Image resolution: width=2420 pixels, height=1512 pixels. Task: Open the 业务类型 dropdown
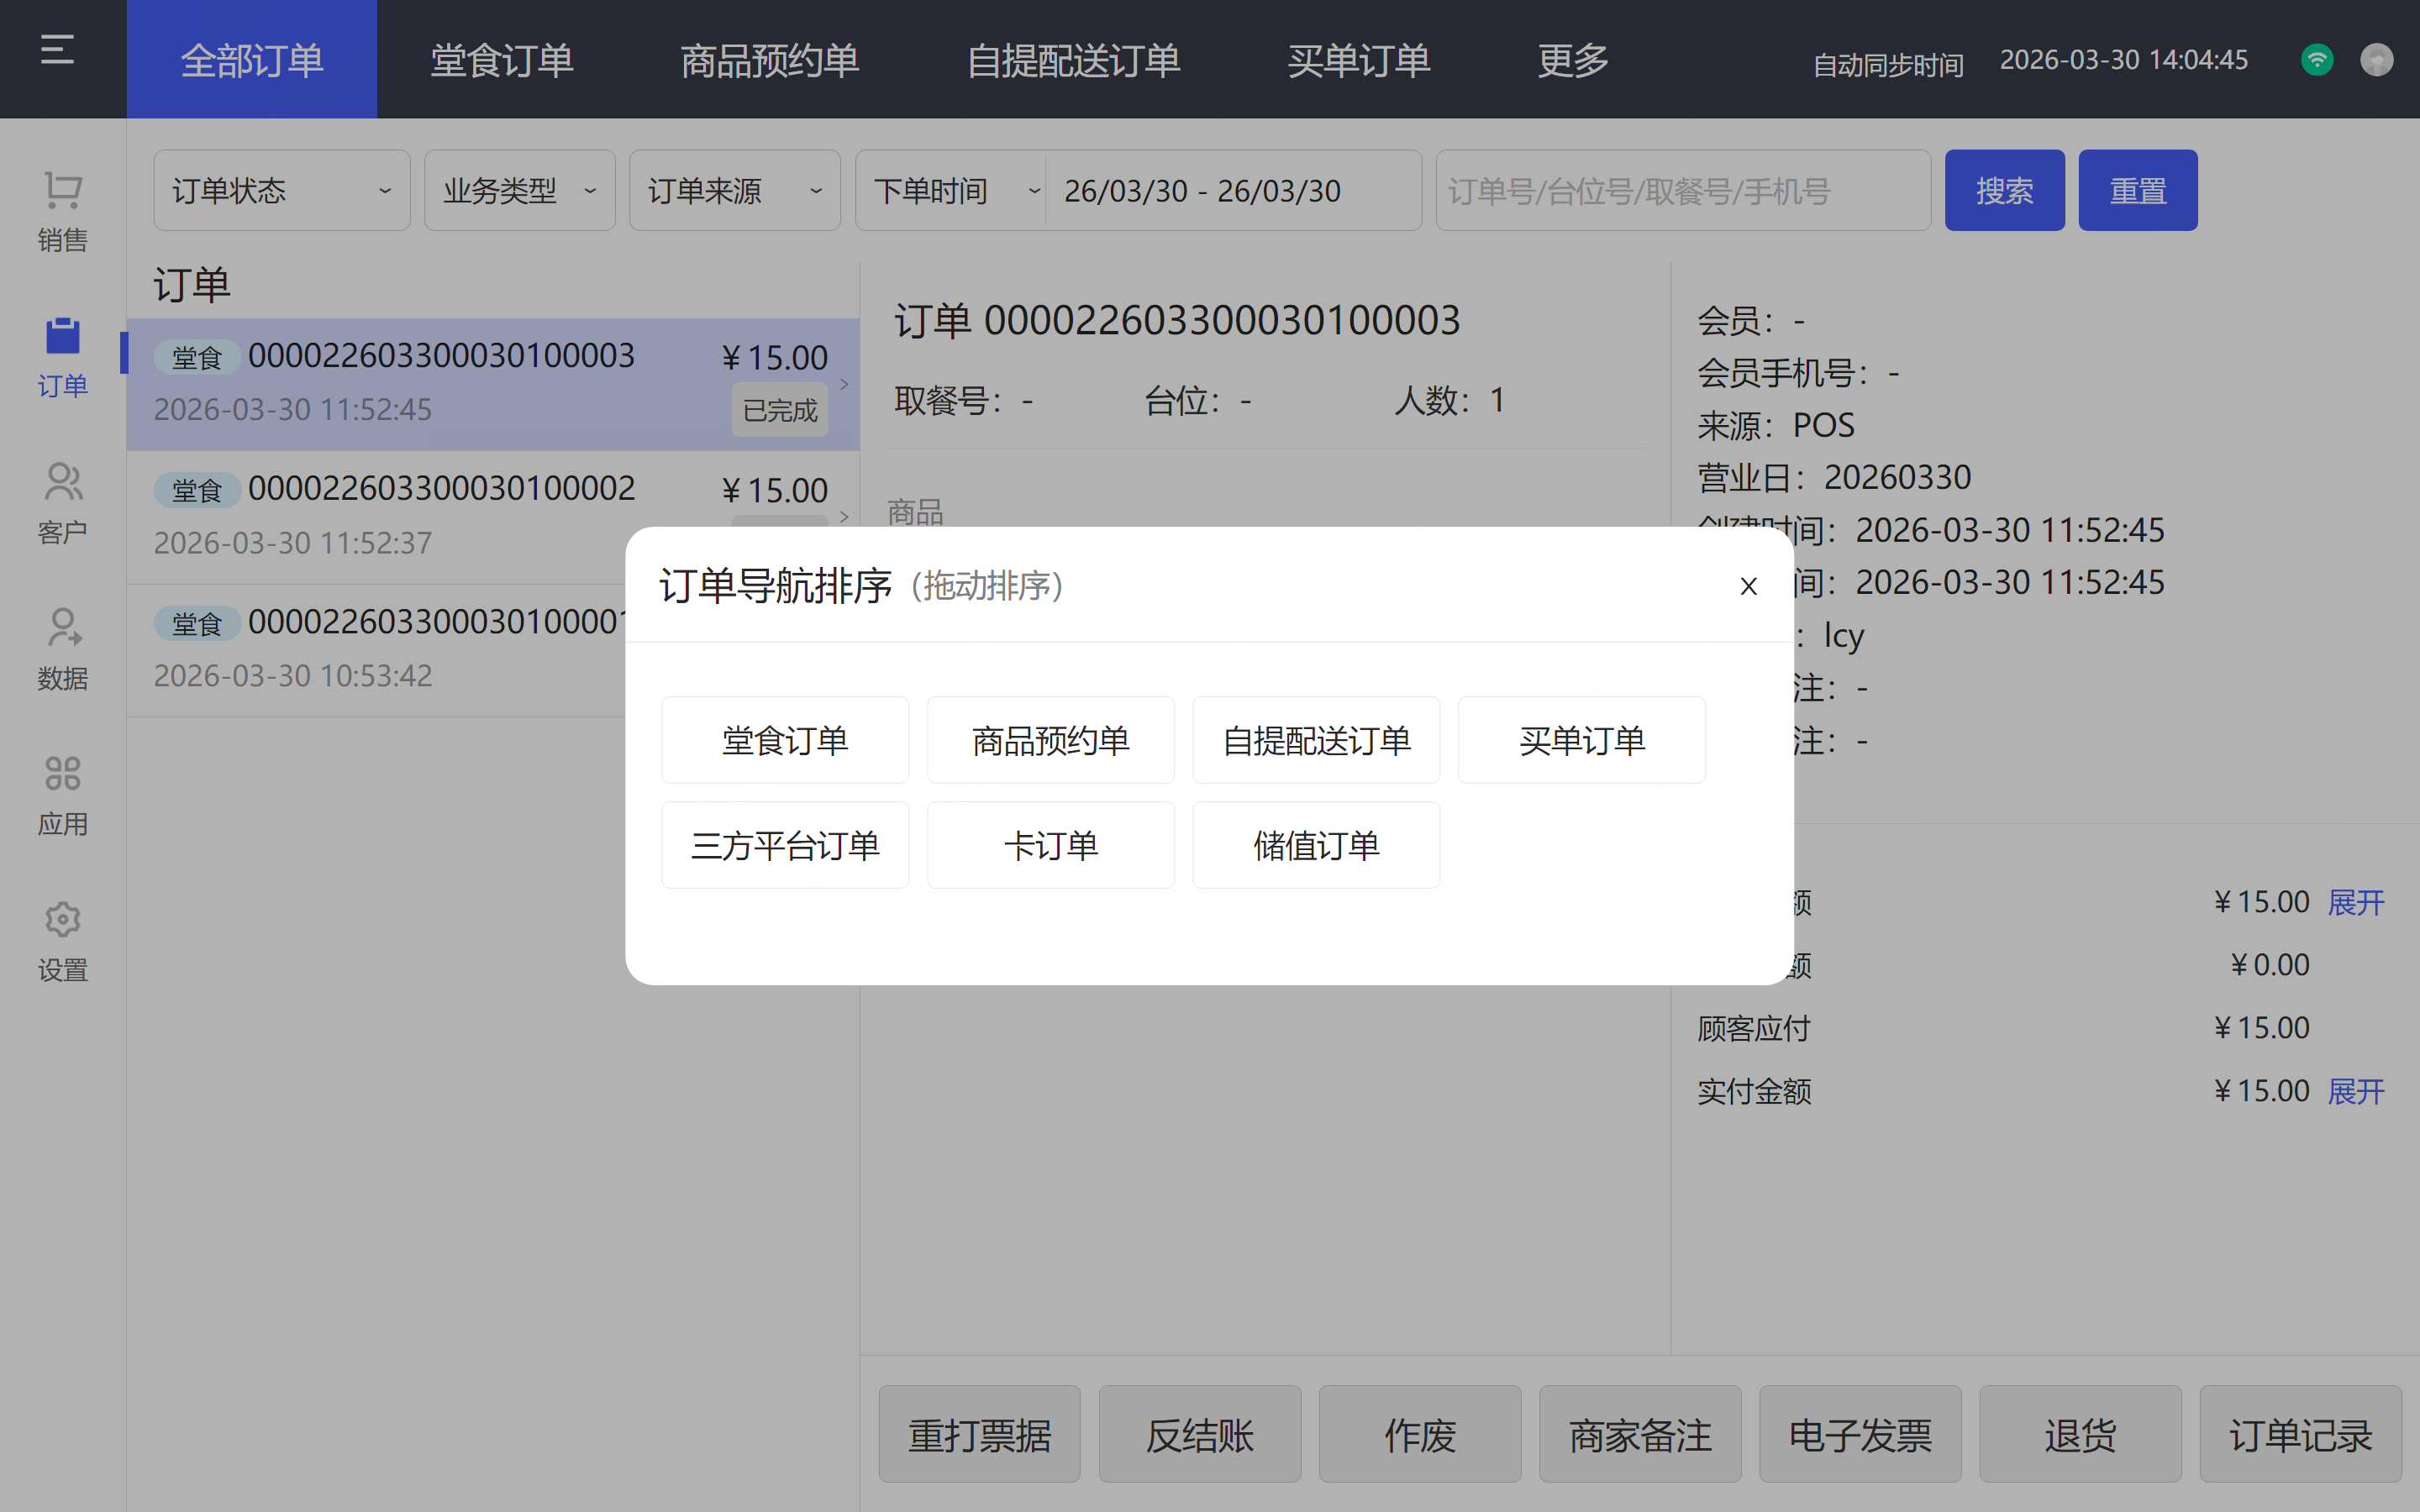519,191
